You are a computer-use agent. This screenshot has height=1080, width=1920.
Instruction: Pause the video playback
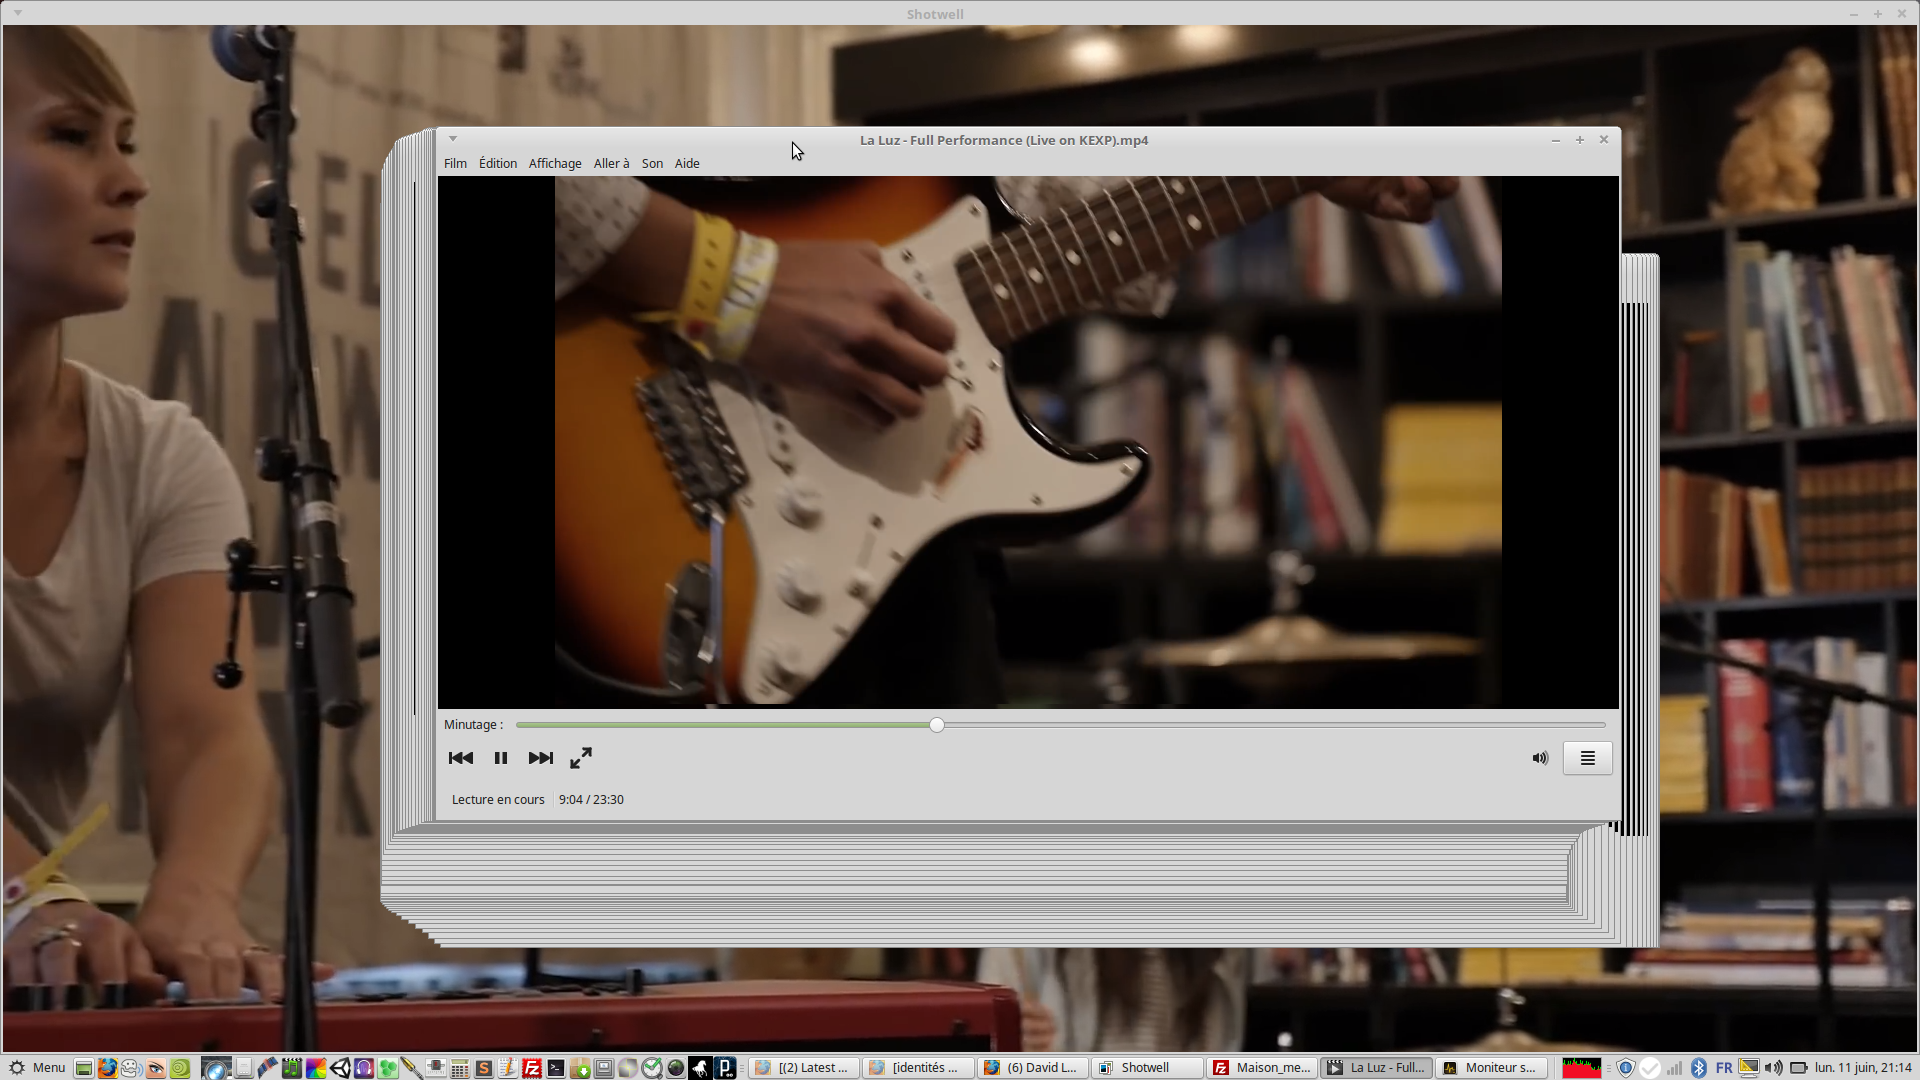click(501, 758)
